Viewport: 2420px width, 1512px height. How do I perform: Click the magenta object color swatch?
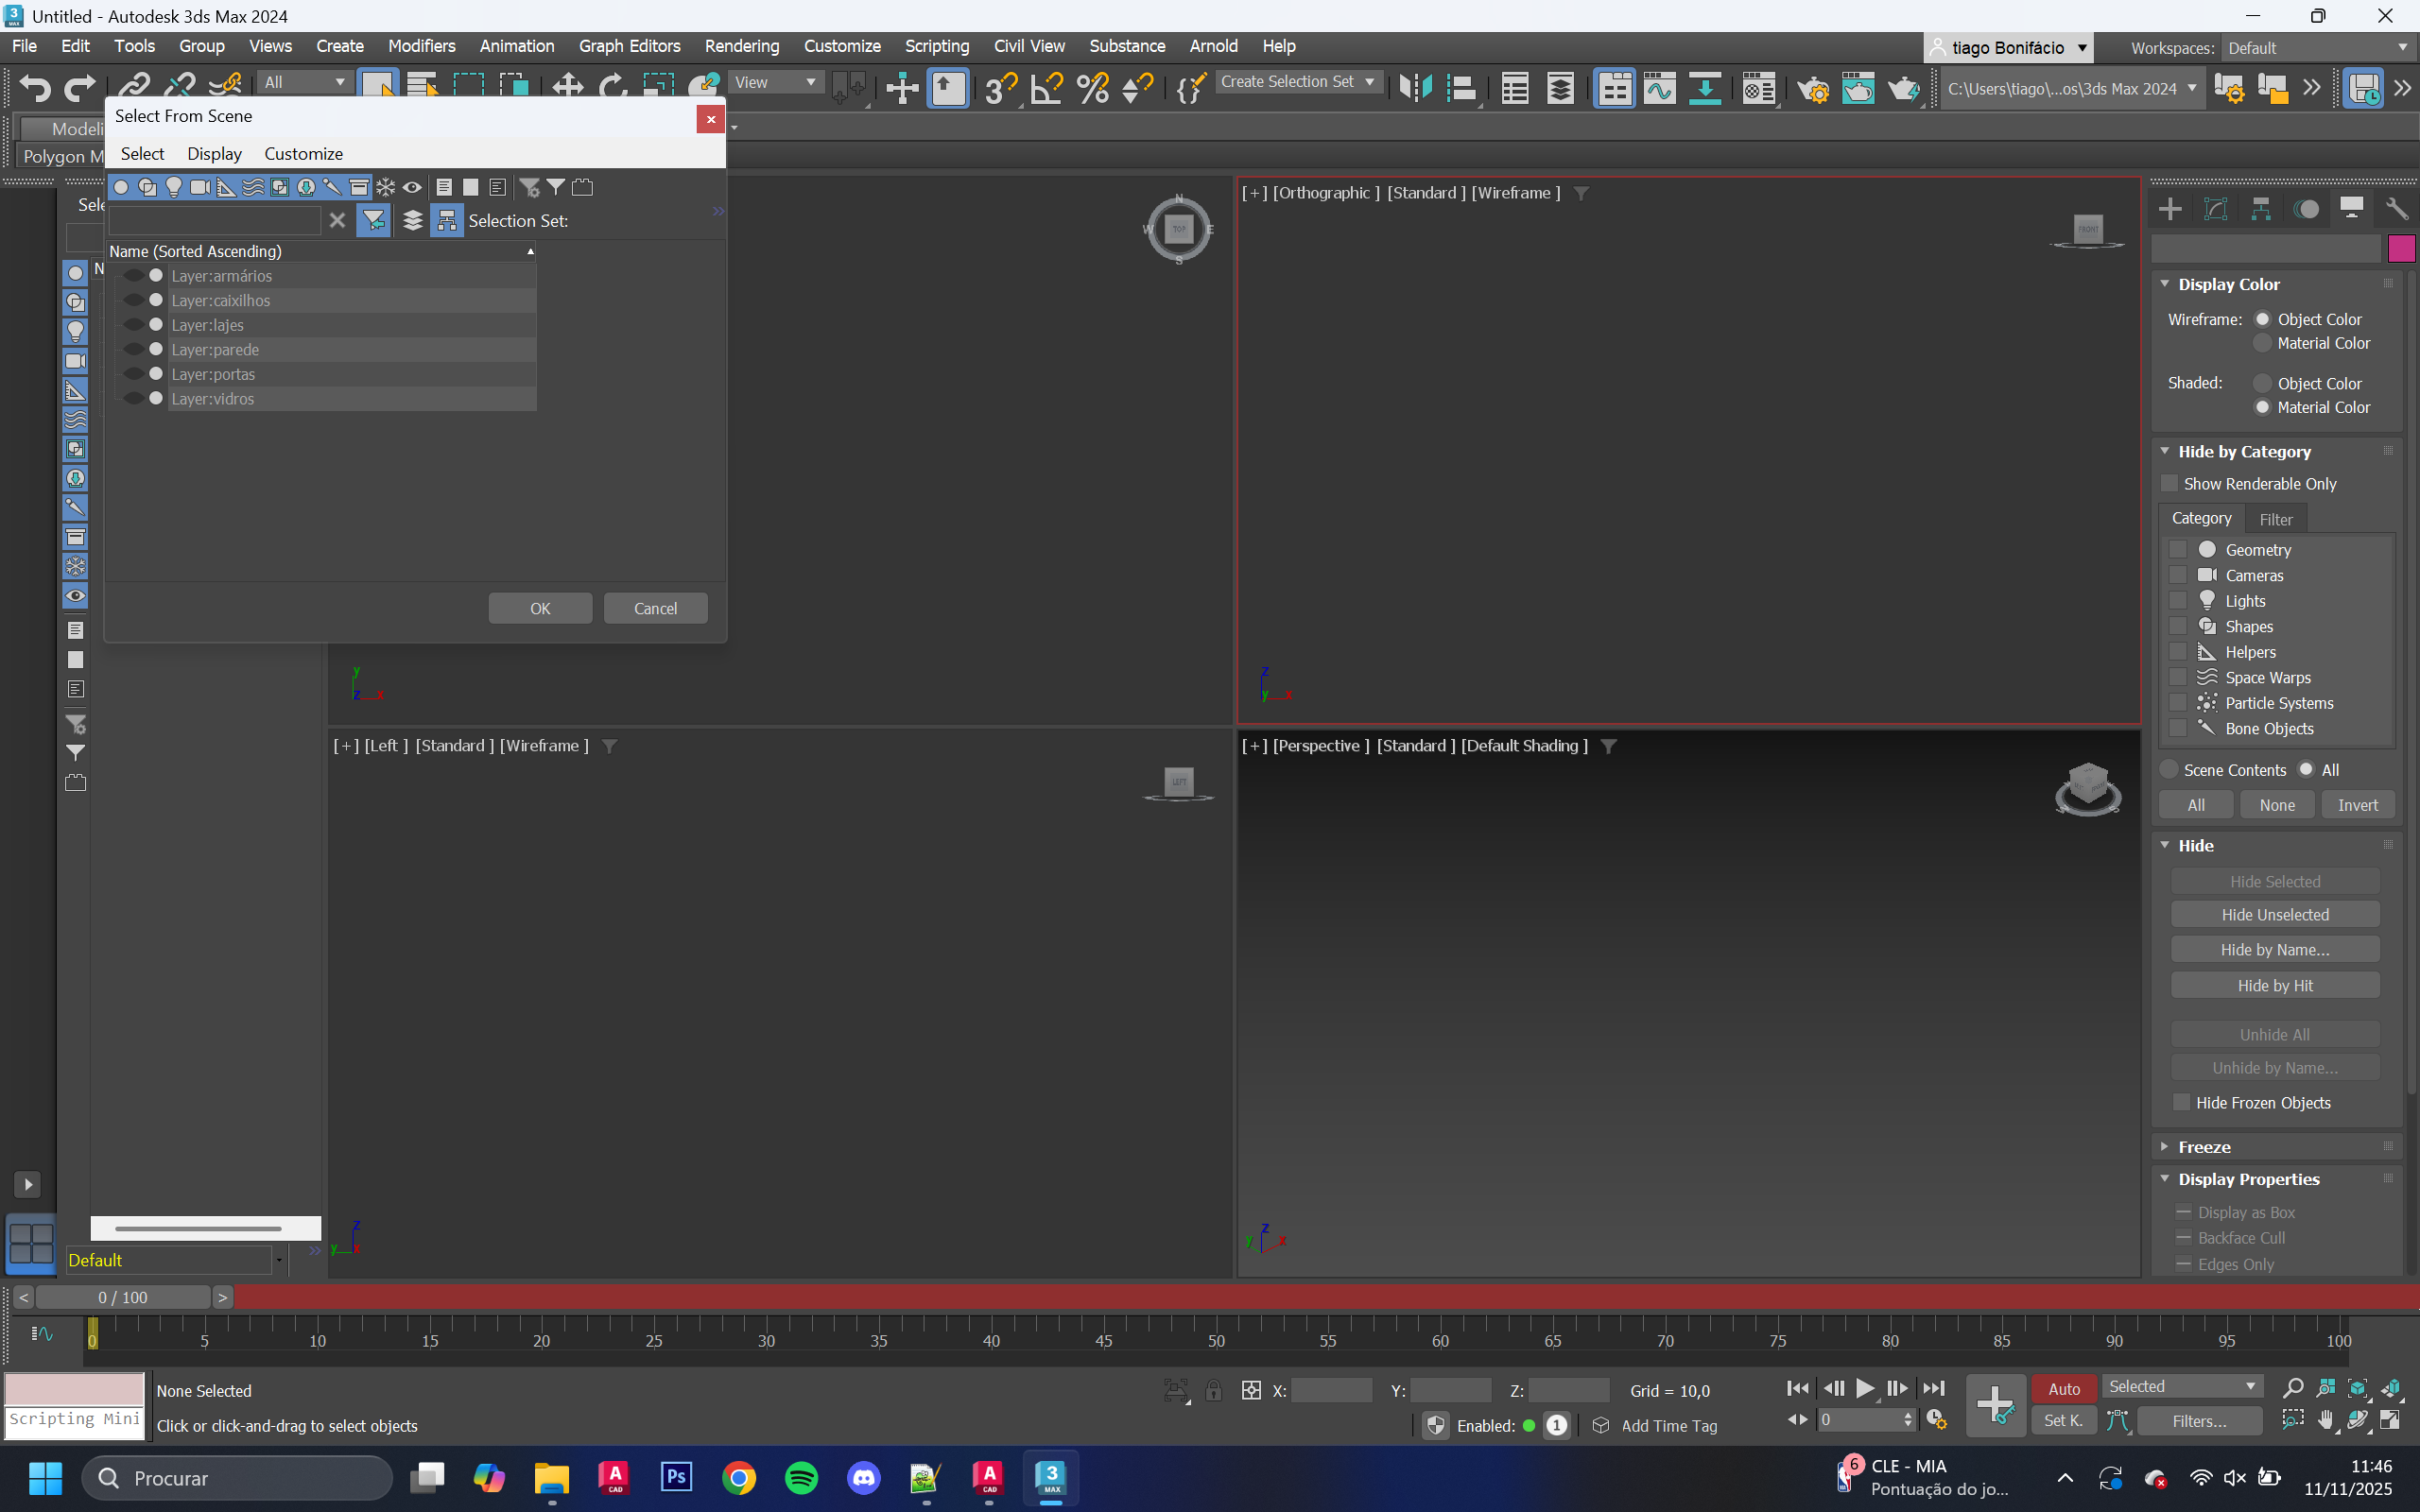pyautogui.click(x=2400, y=247)
